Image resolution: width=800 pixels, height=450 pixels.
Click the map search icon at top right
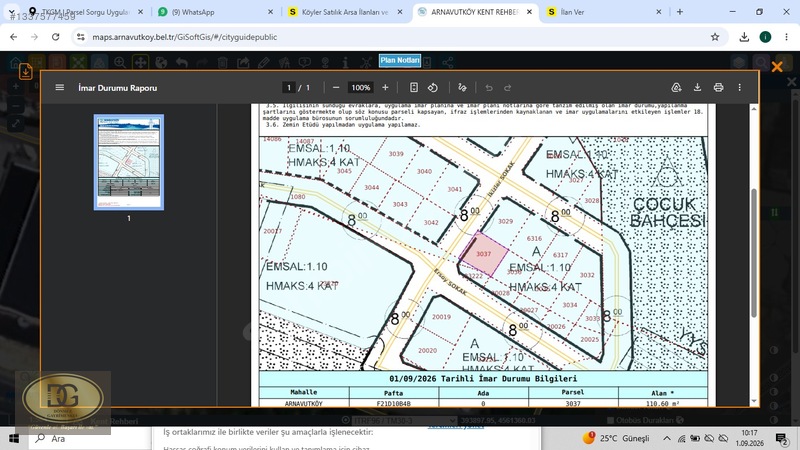(761, 62)
